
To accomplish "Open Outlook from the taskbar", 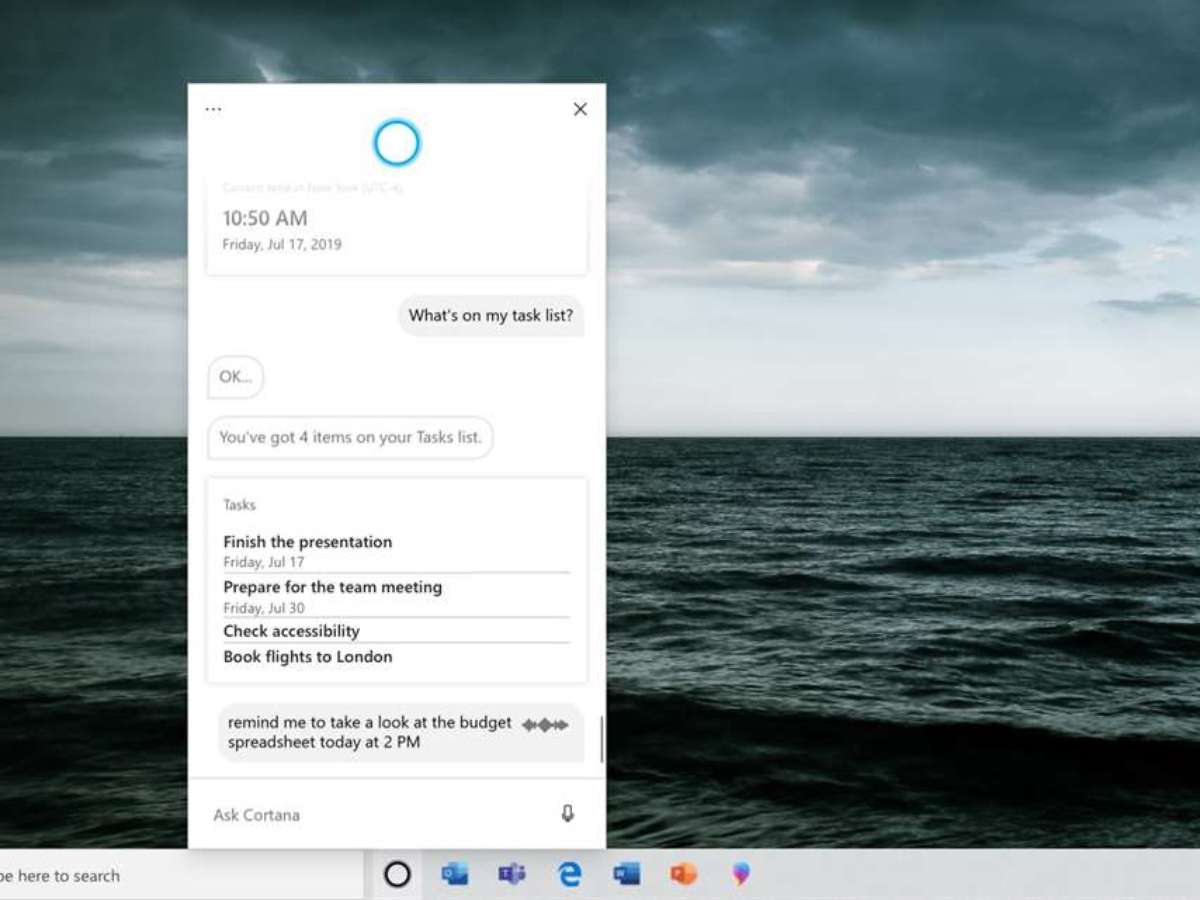I will click(455, 875).
